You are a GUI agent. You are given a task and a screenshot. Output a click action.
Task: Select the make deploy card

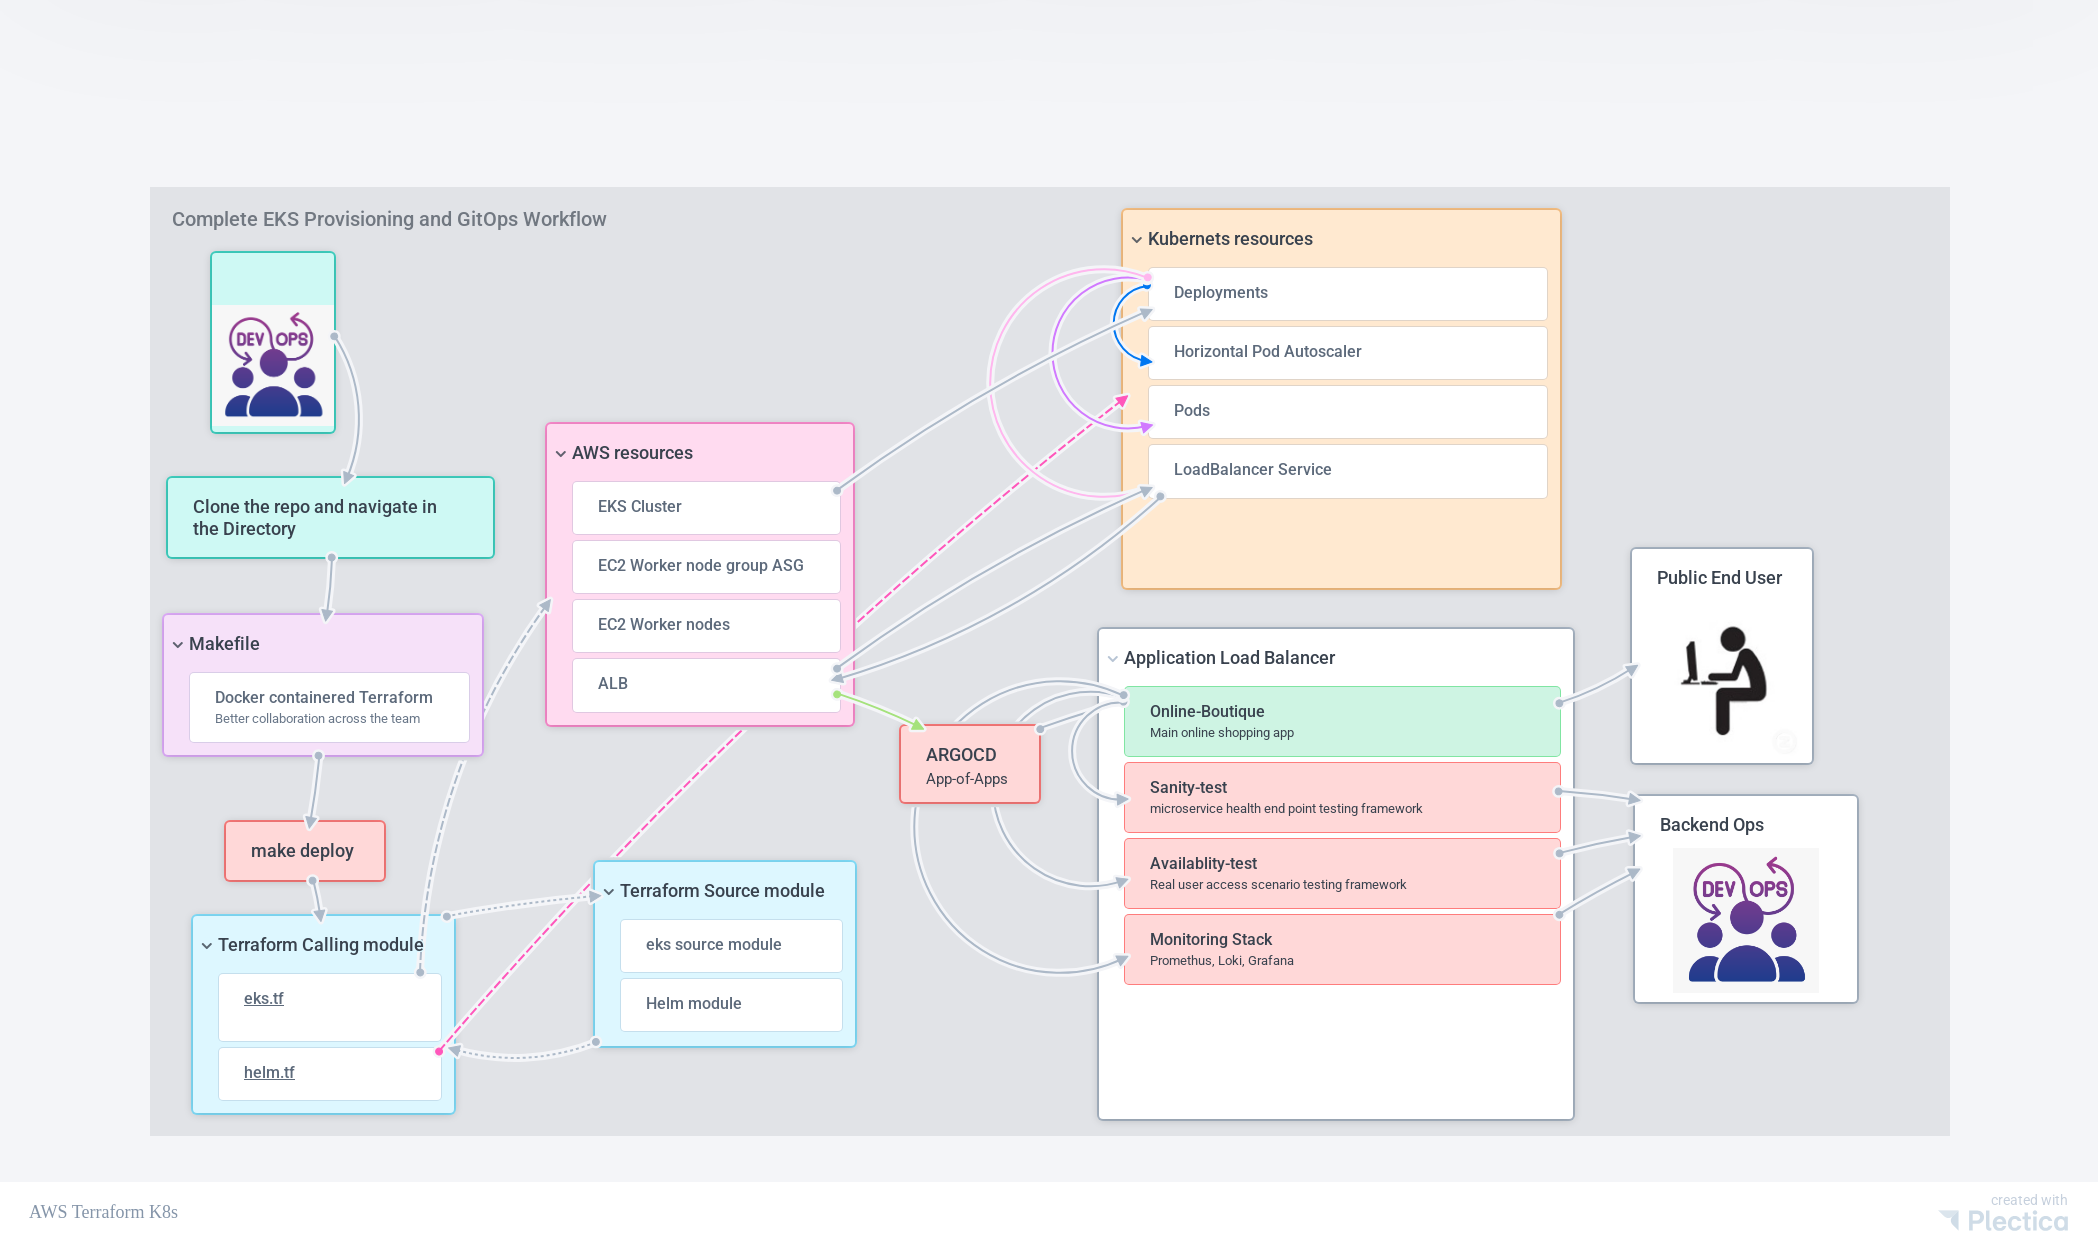pyautogui.click(x=304, y=851)
